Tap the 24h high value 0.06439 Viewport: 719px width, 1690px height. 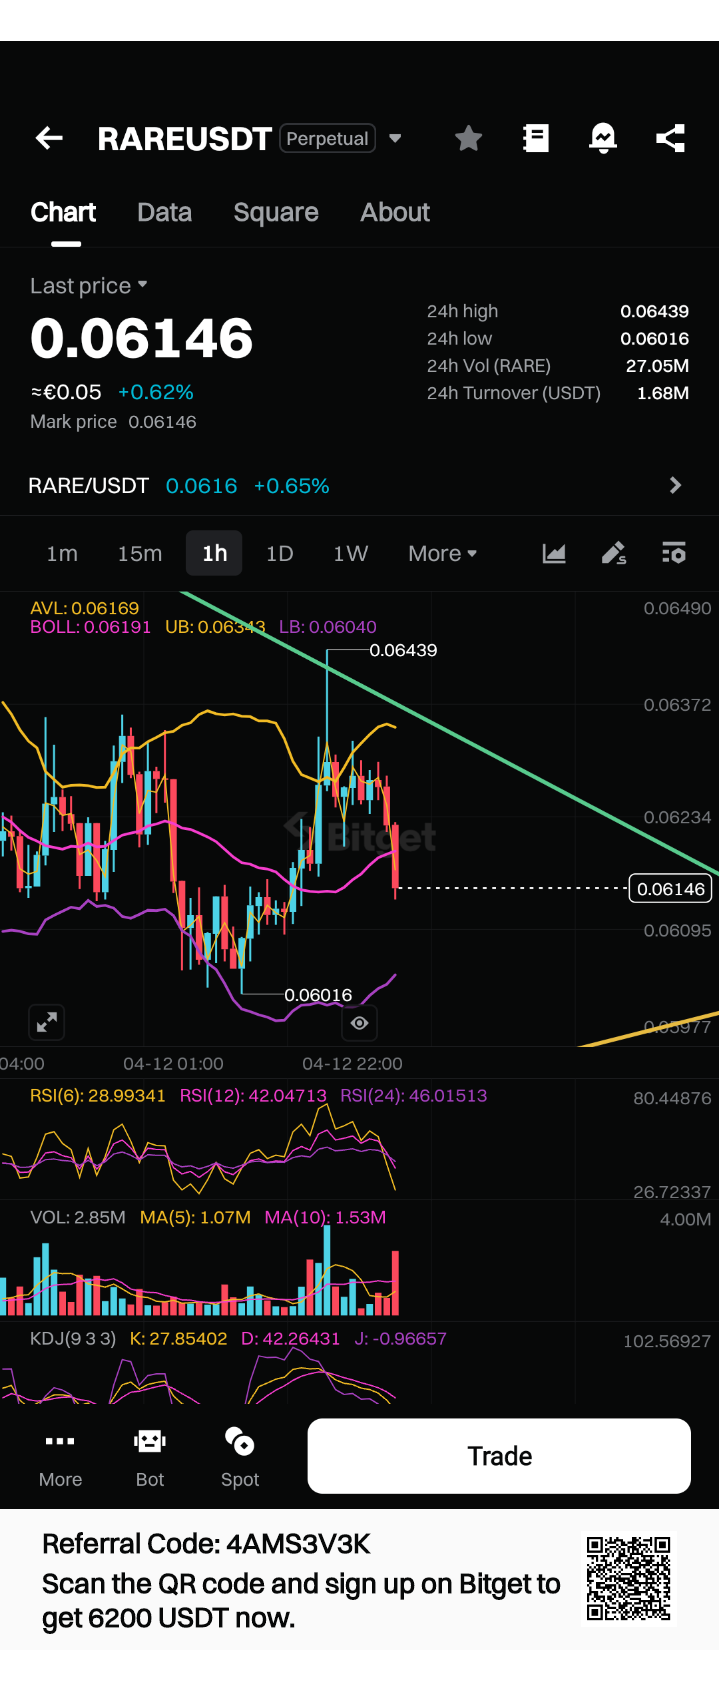click(x=654, y=311)
